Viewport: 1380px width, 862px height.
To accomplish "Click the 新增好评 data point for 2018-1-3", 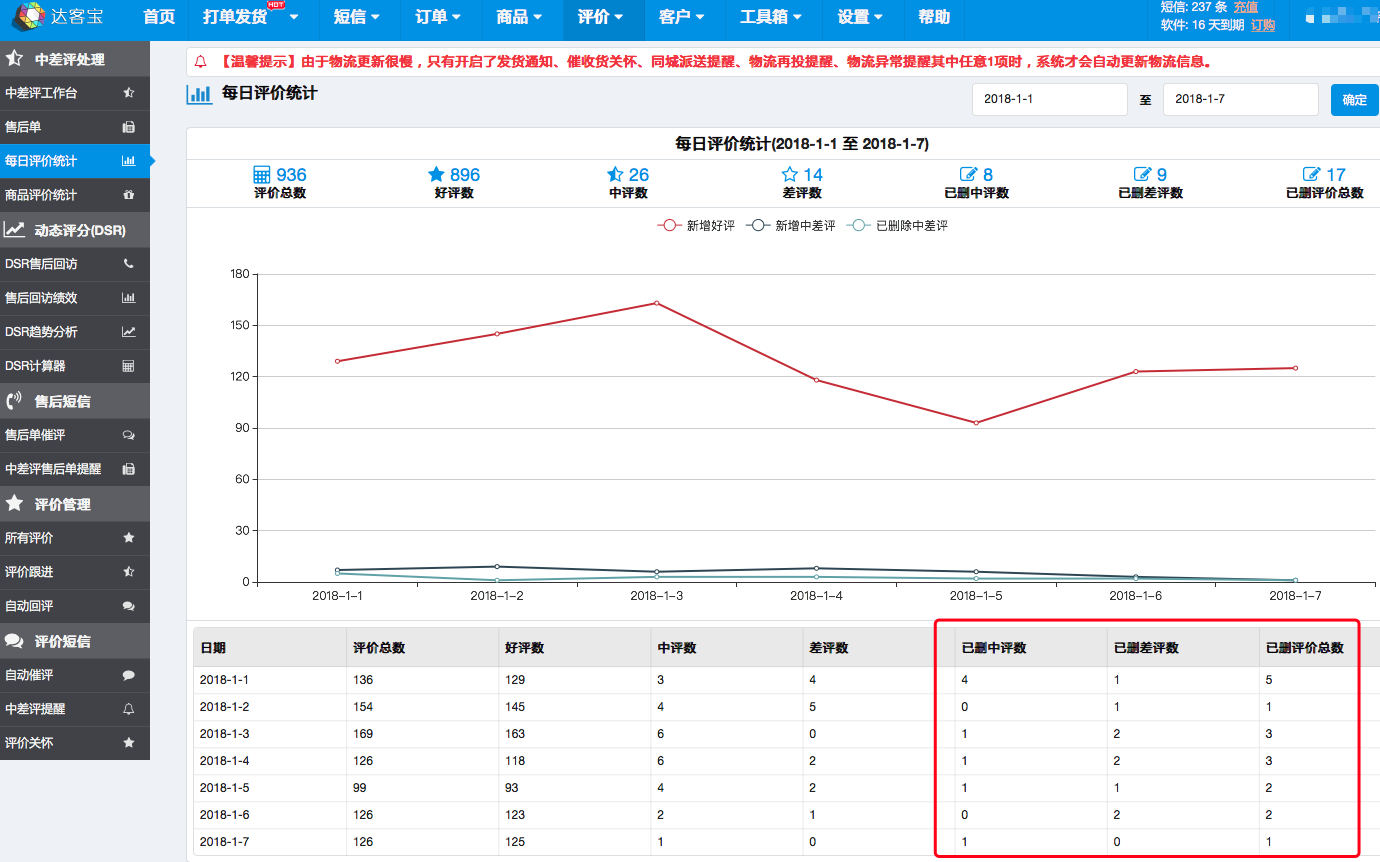I will click(x=657, y=303).
